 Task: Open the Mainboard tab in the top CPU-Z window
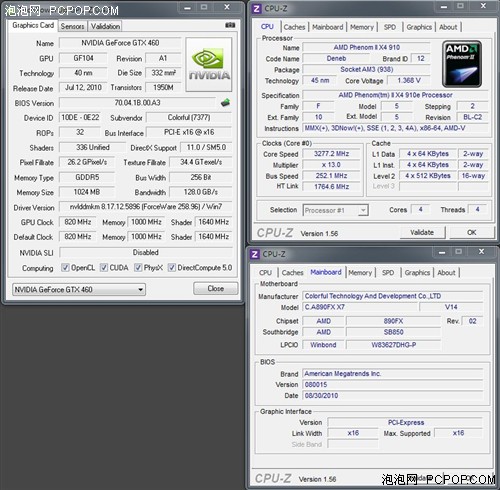tap(328, 27)
